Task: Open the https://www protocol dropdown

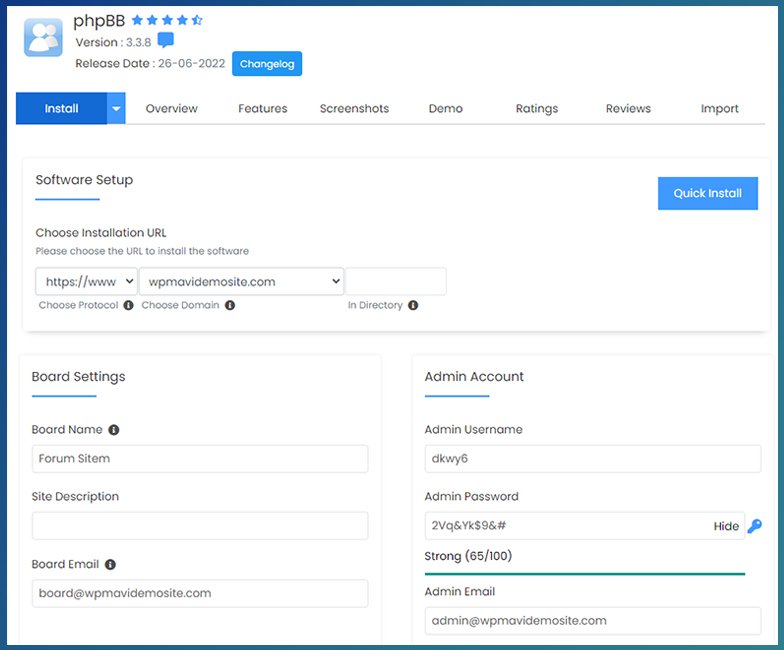Action: [x=86, y=282]
